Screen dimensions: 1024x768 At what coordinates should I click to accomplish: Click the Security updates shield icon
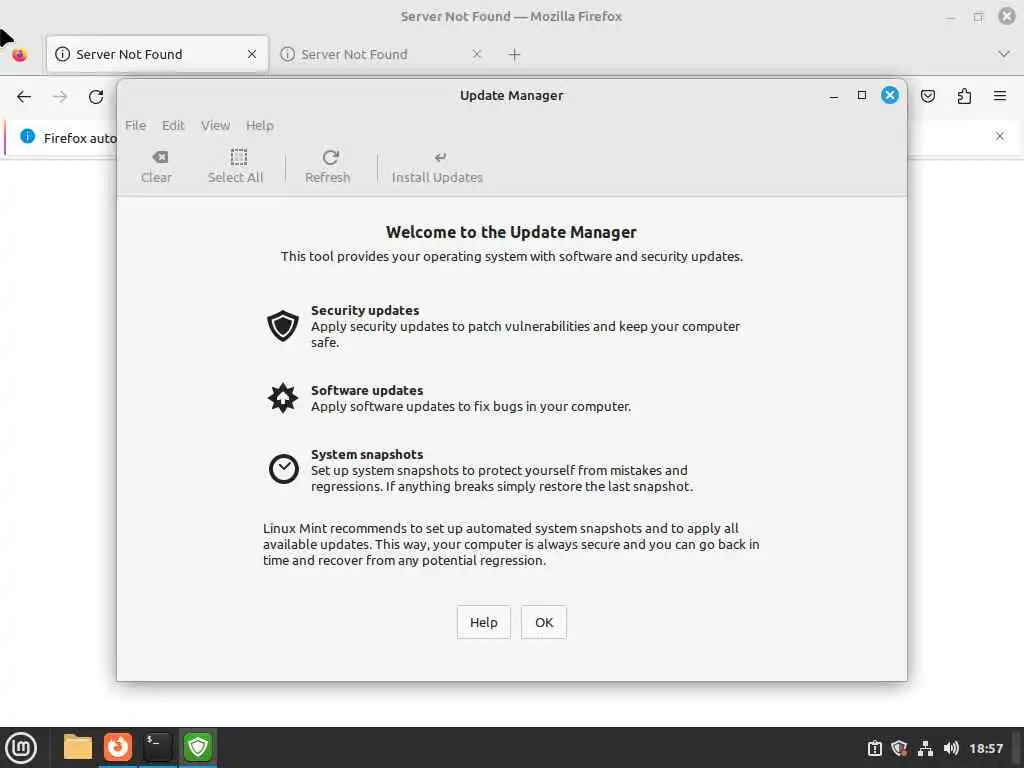point(283,325)
